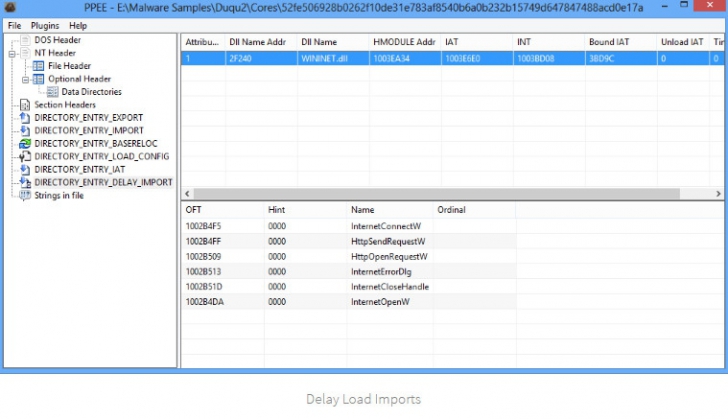
Task: Click the DOS Header page icon
Action: click(x=25, y=40)
